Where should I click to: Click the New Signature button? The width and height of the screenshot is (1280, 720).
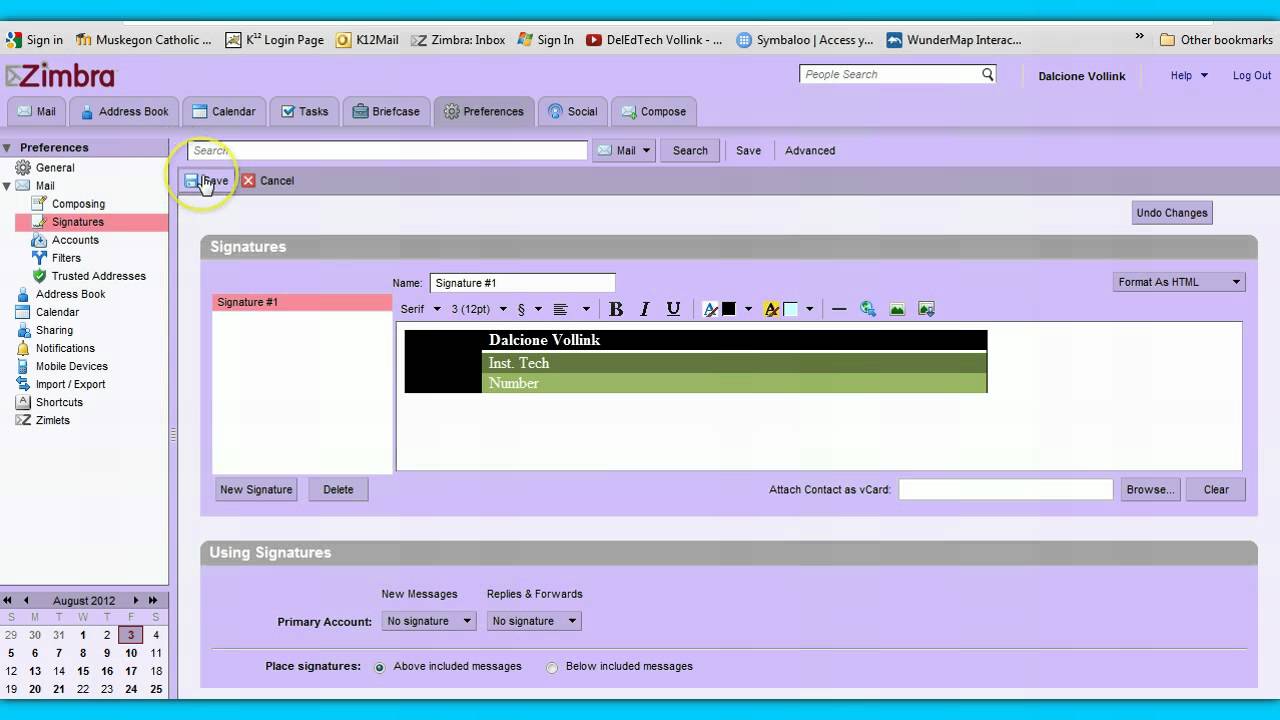pos(256,489)
